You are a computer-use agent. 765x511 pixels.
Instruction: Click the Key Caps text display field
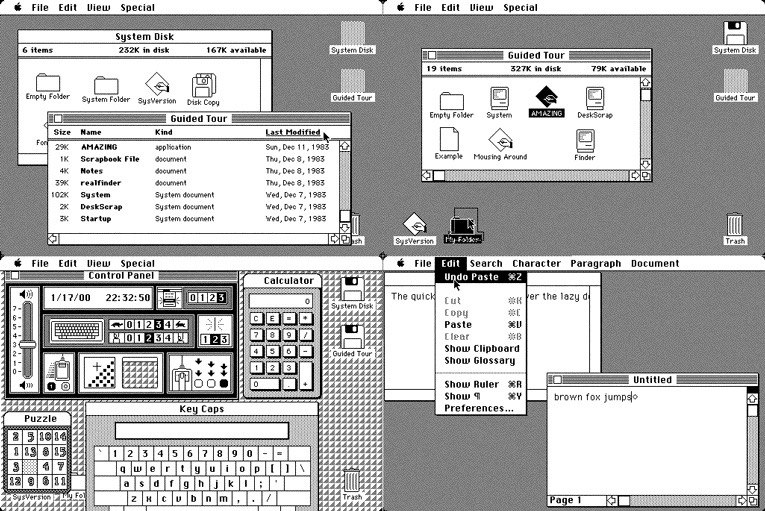[x=202, y=431]
